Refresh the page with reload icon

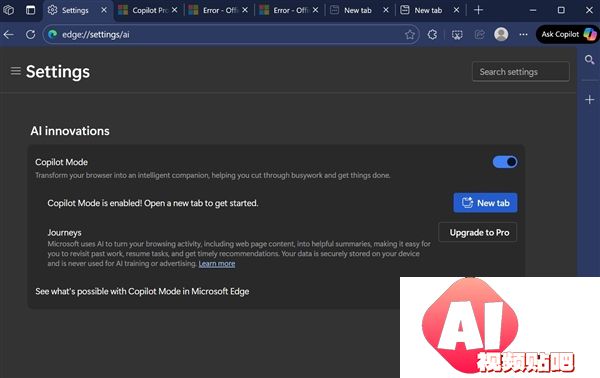[x=31, y=34]
